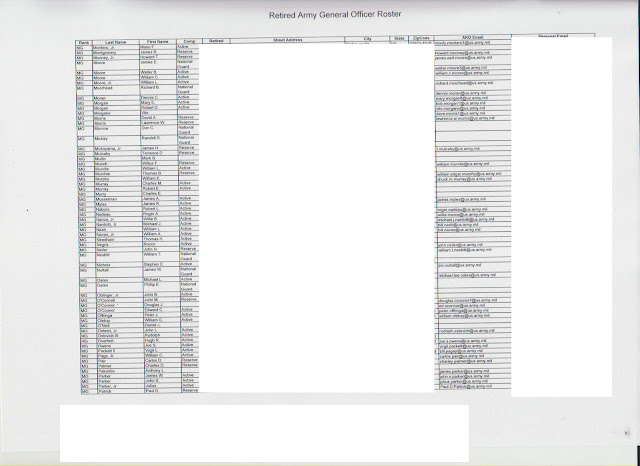Image resolution: width=640 pixels, height=466 pixels.
Task: Click email 'roger.nadeau@us.army.mil'
Action: tap(462, 210)
